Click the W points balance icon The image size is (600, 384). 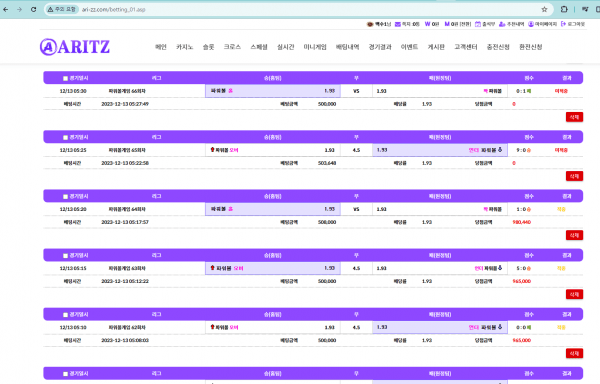427,24
